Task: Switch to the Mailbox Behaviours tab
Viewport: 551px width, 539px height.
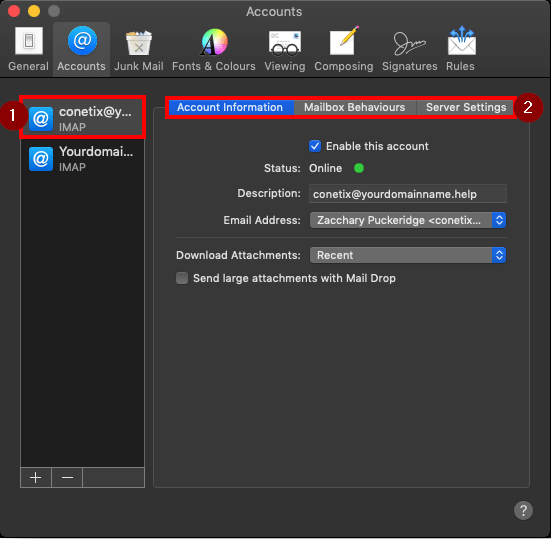Action: coord(355,107)
